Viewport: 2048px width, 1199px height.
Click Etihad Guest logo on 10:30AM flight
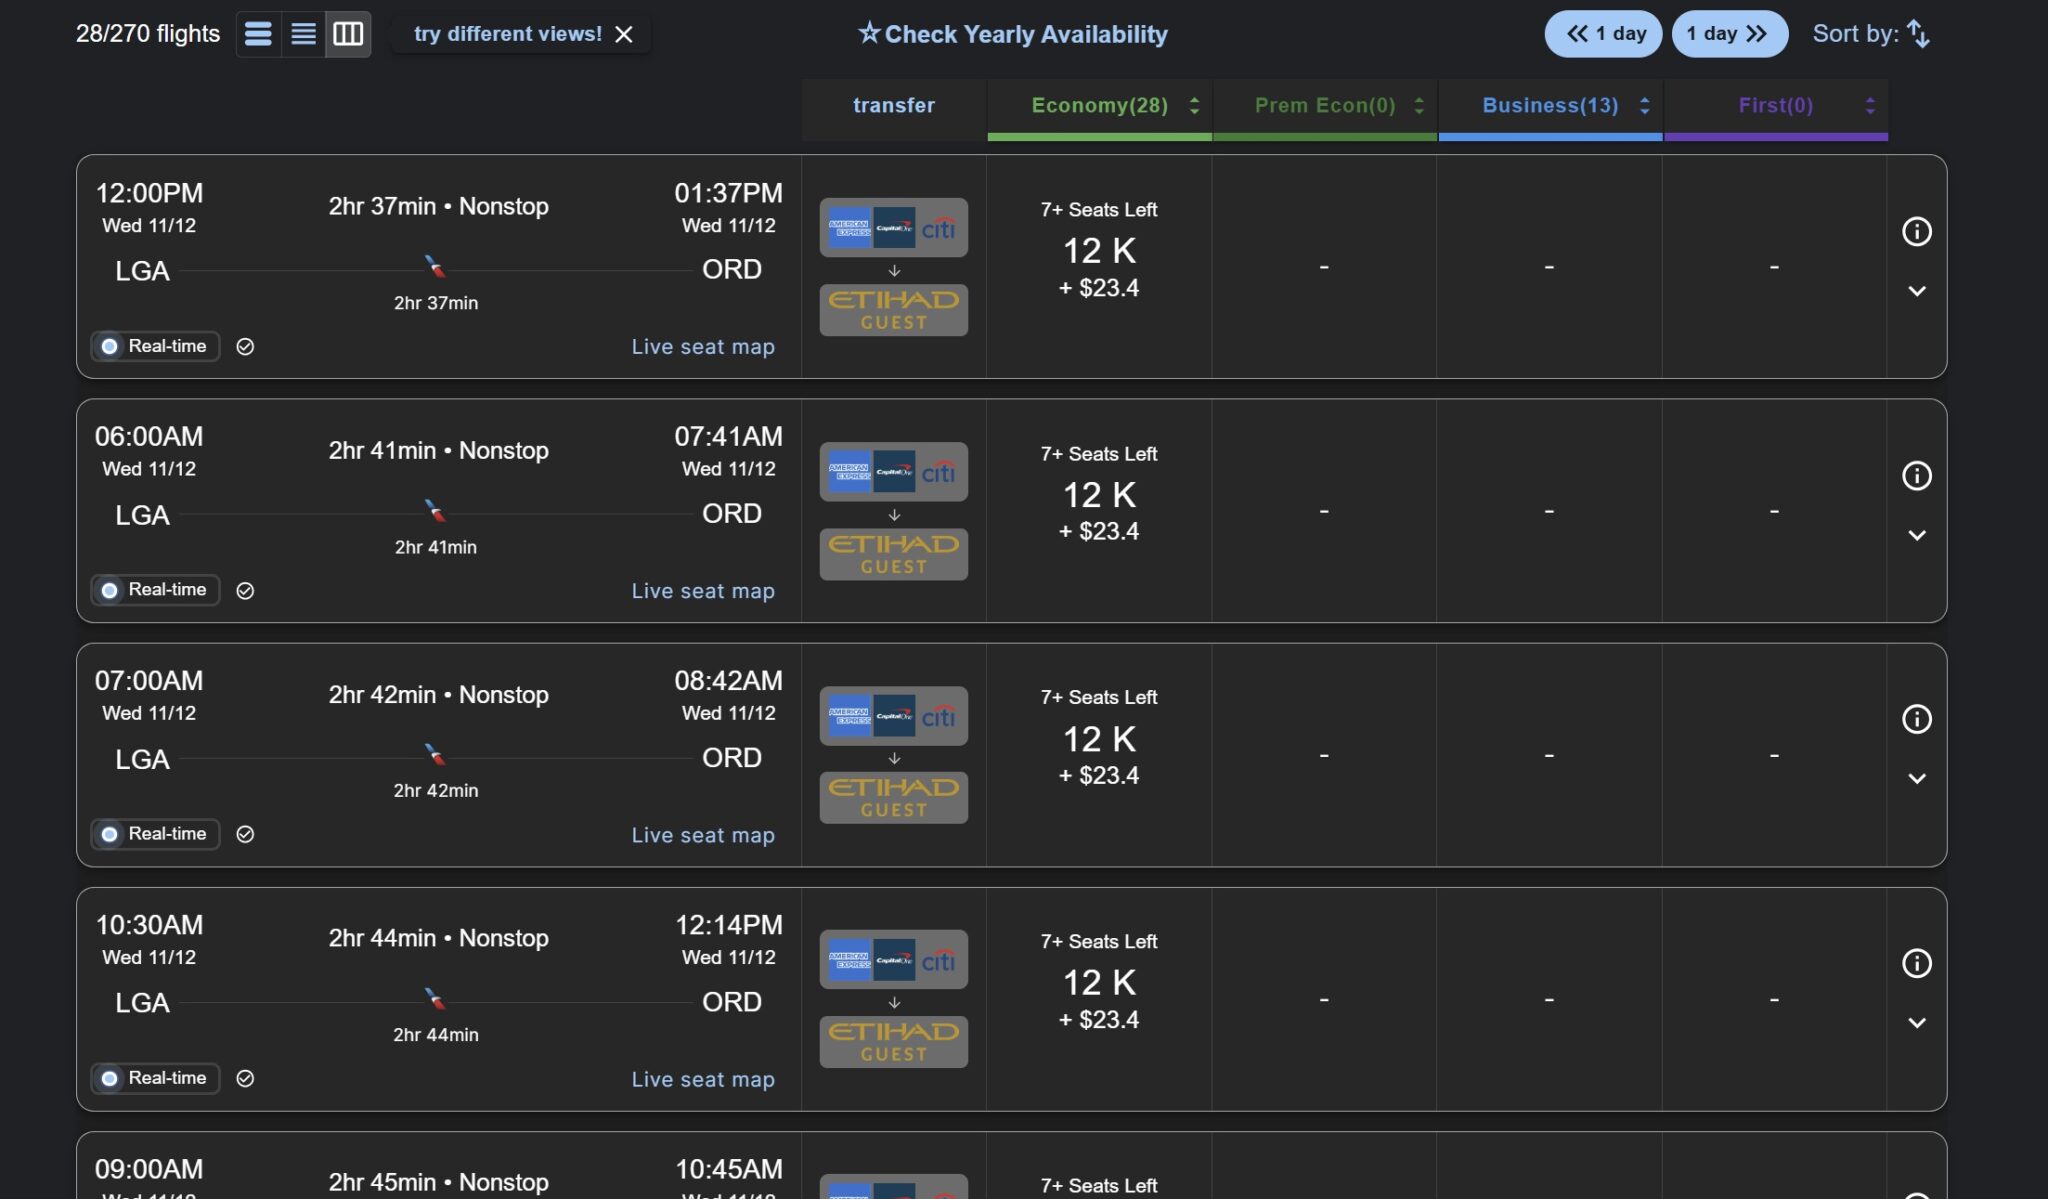(894, 1042)
